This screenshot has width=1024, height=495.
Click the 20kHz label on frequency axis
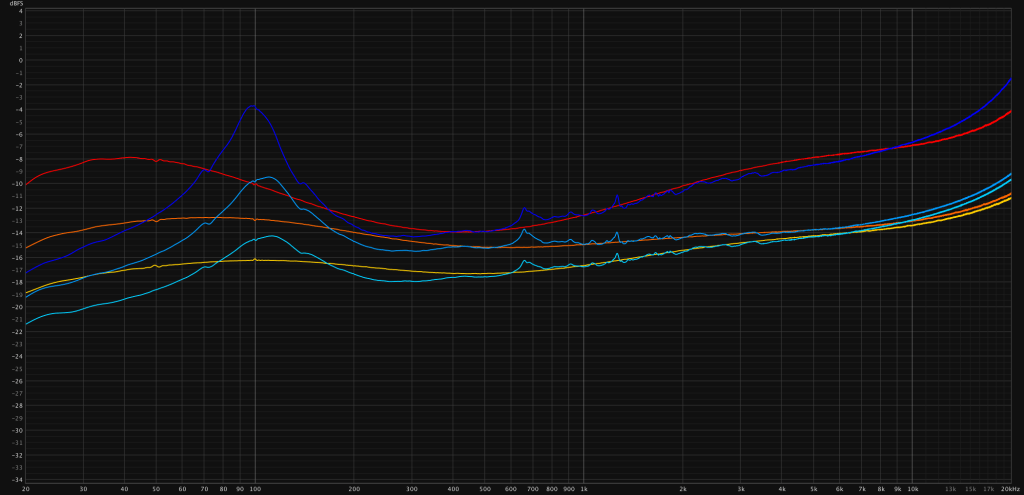1008,489
